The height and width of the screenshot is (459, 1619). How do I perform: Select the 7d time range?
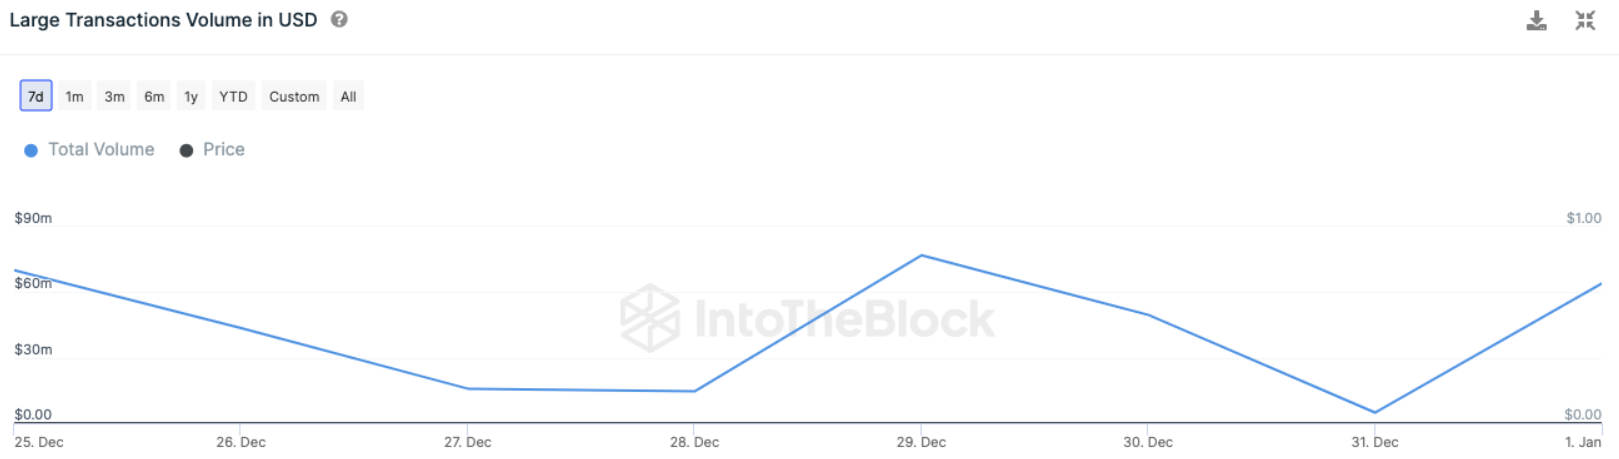[36, 96]
